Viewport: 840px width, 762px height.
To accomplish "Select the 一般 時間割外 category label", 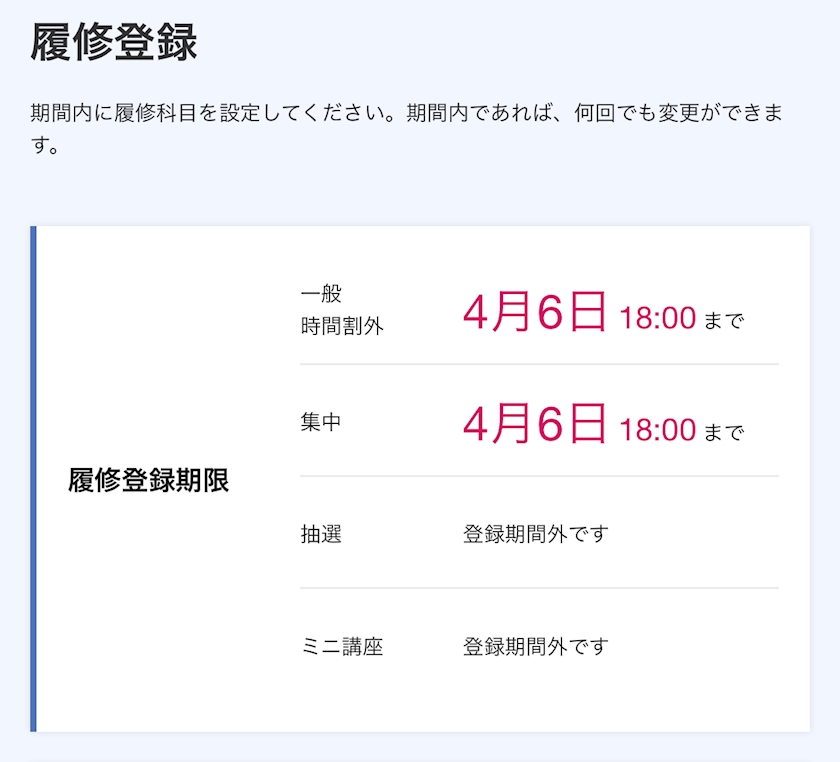I will [x=342, y=310].
